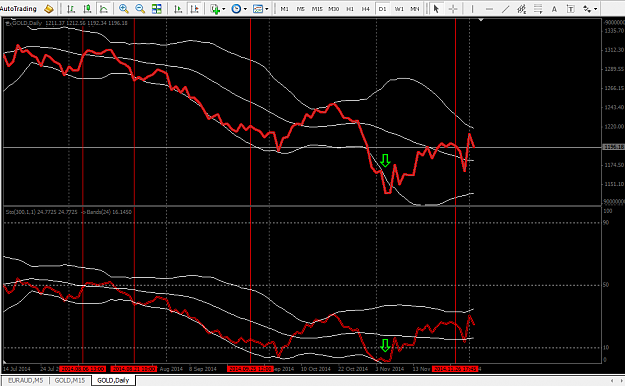Expand the arrows dropdown caret
Screen dimensions: 625x386
(x=596, y=9)
